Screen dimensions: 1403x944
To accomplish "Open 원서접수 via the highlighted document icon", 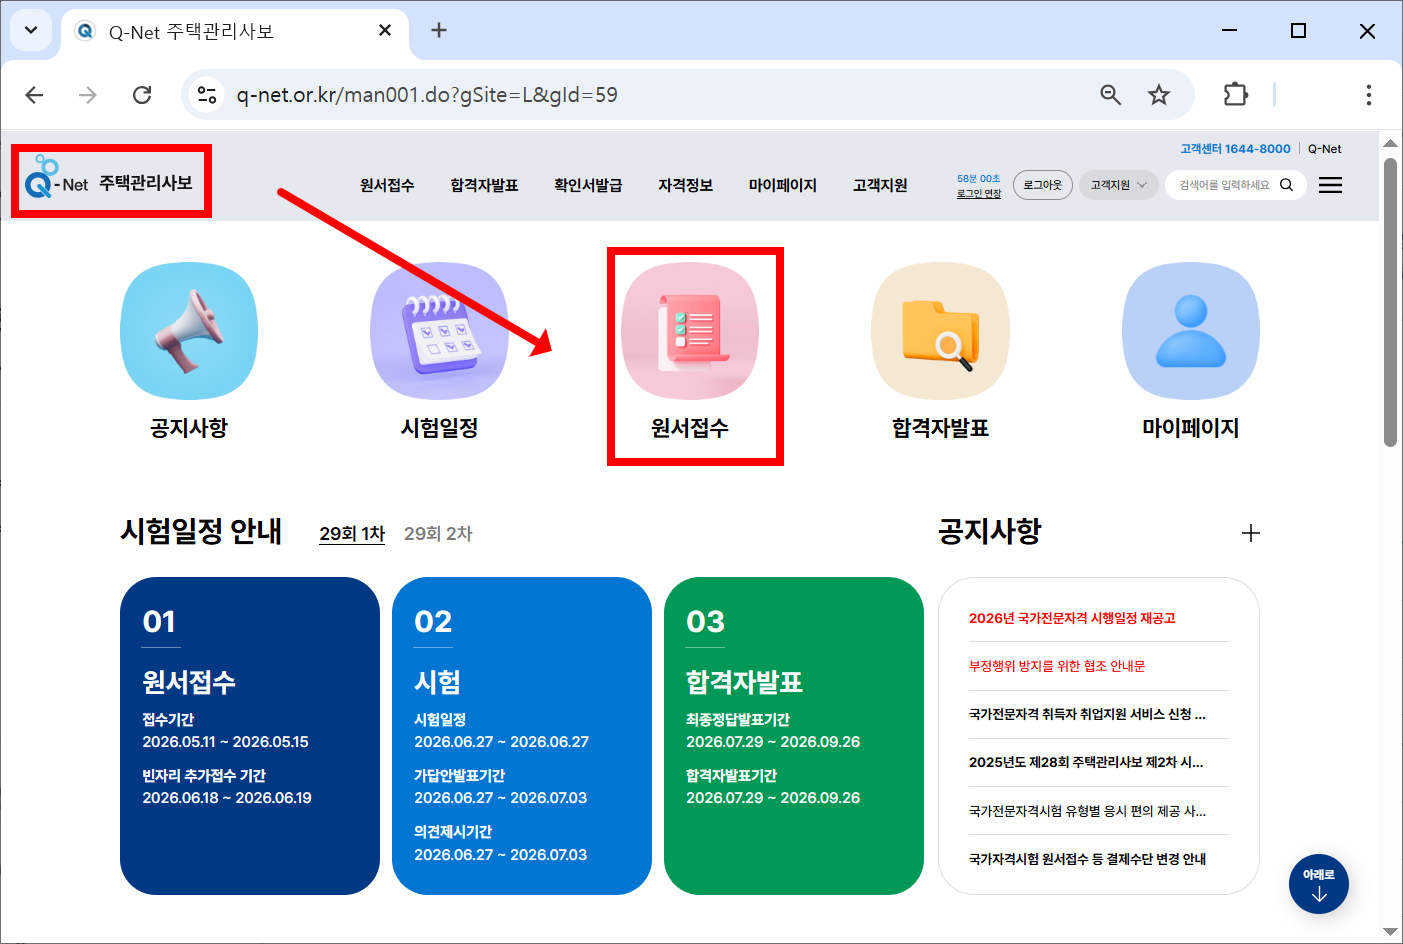I will [x=694, y=330].
